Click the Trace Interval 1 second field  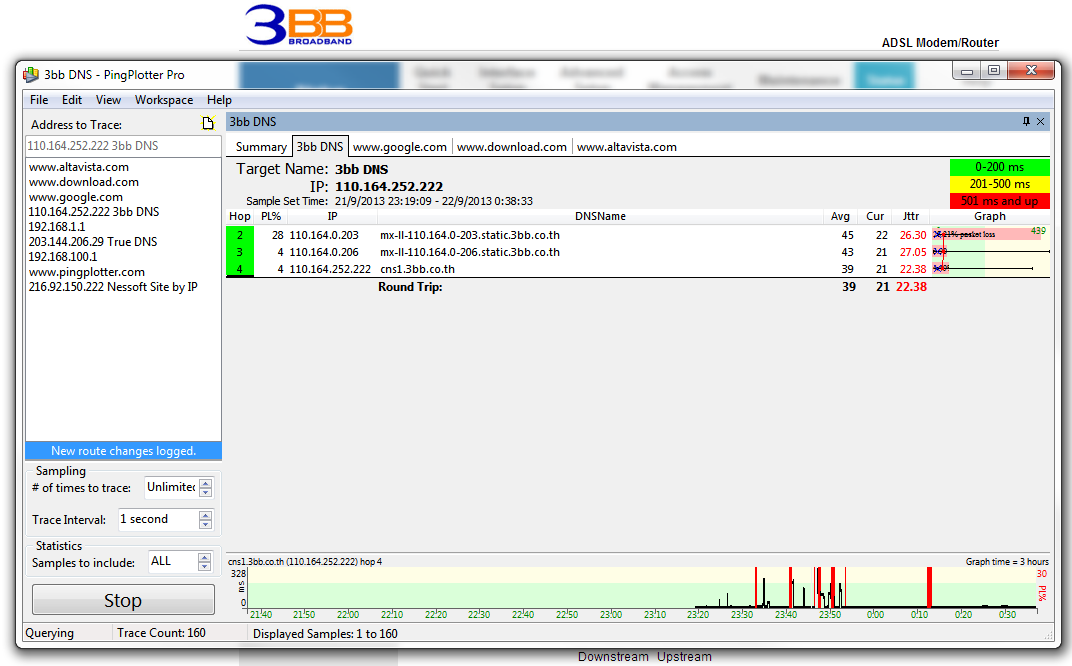(158, 519)
